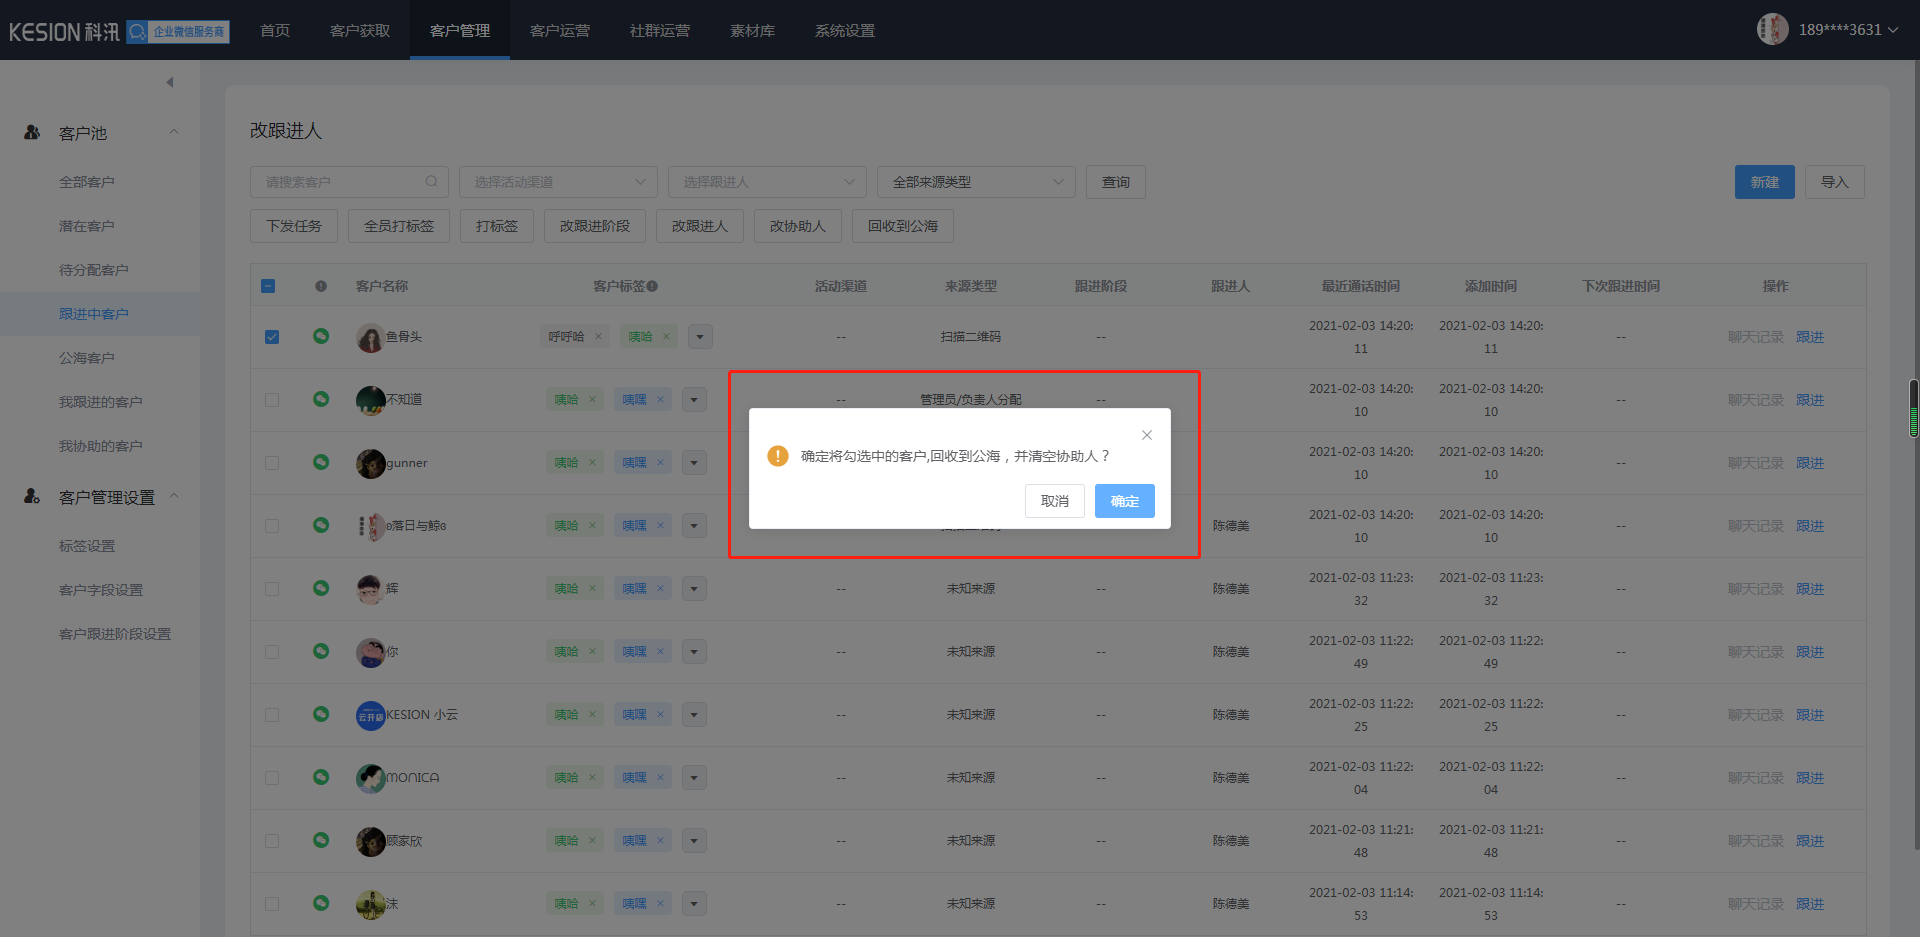Open 公海客户 in the sidebar
Viewport: 1920px width, 937px height.
click(87, 358)
